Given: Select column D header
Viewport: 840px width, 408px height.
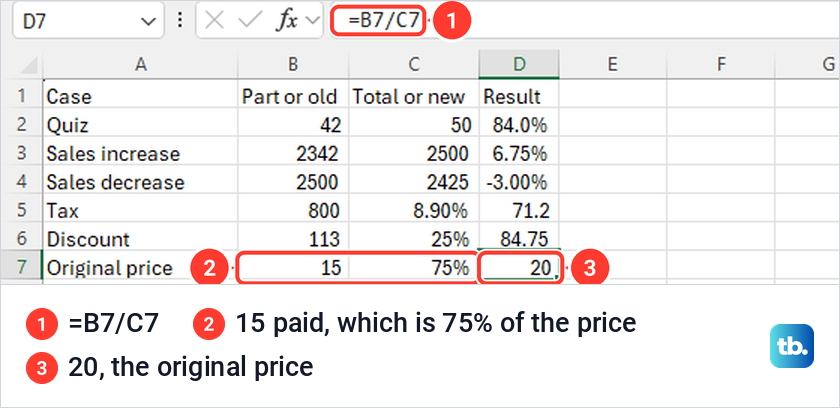Looking at the screenshot, I should pyautogui.click(x=519, y=65).
